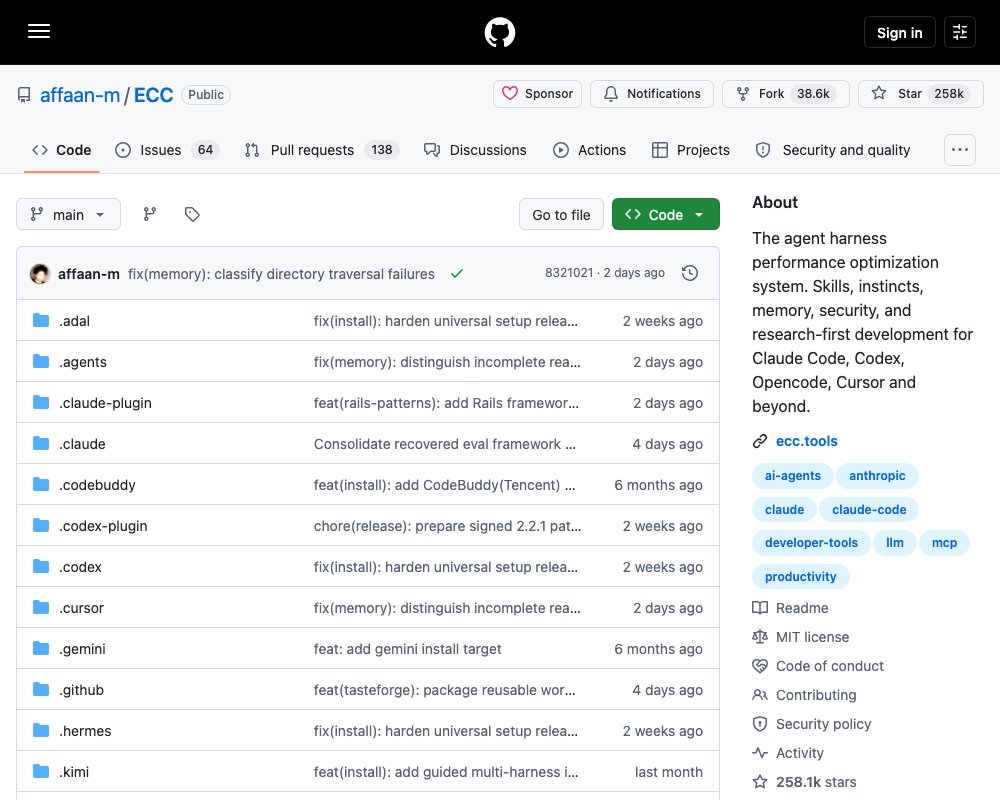Open the ecc.tools website link
The image size is (1000, 800).
point(806,441)
